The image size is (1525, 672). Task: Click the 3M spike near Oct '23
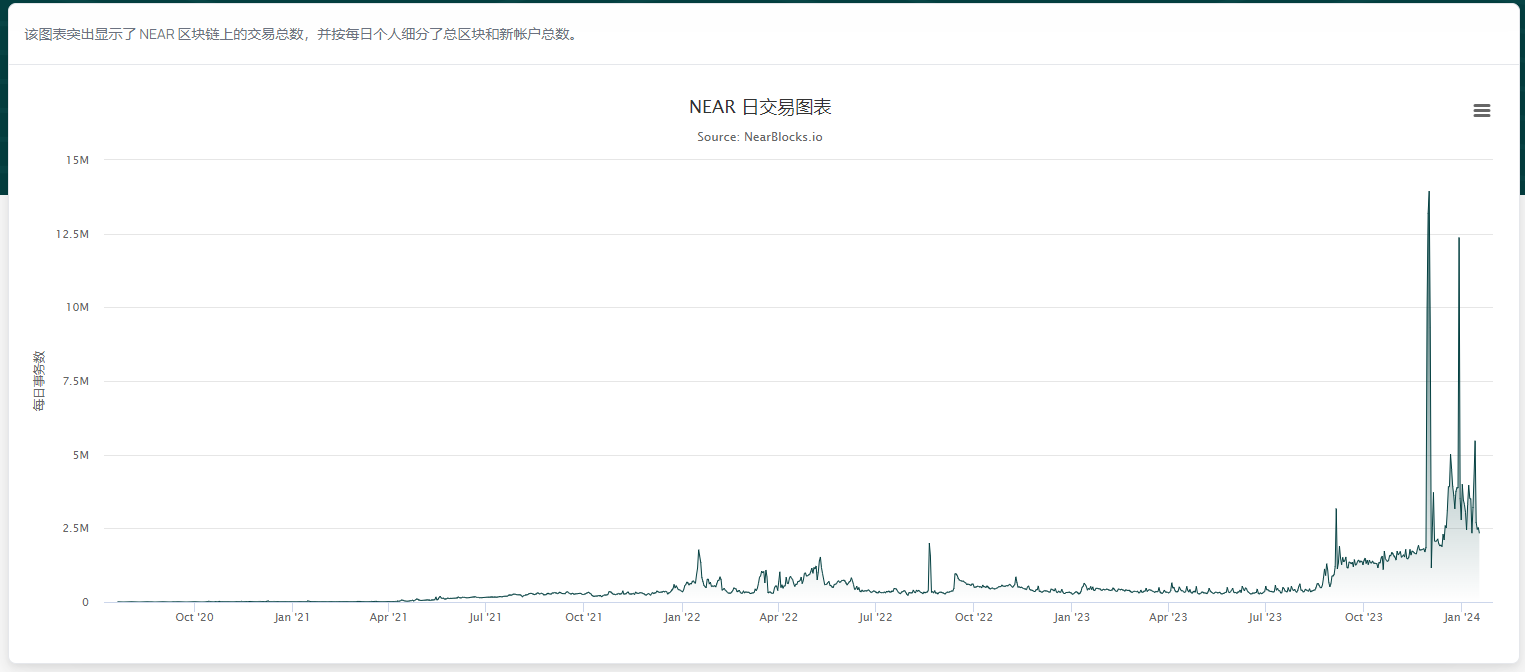coord(1334,510)
